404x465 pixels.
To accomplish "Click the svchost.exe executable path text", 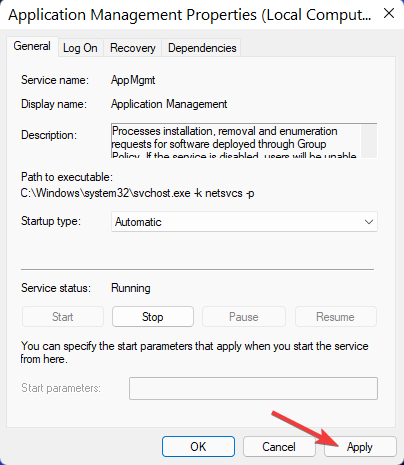I will click(137, 193).
